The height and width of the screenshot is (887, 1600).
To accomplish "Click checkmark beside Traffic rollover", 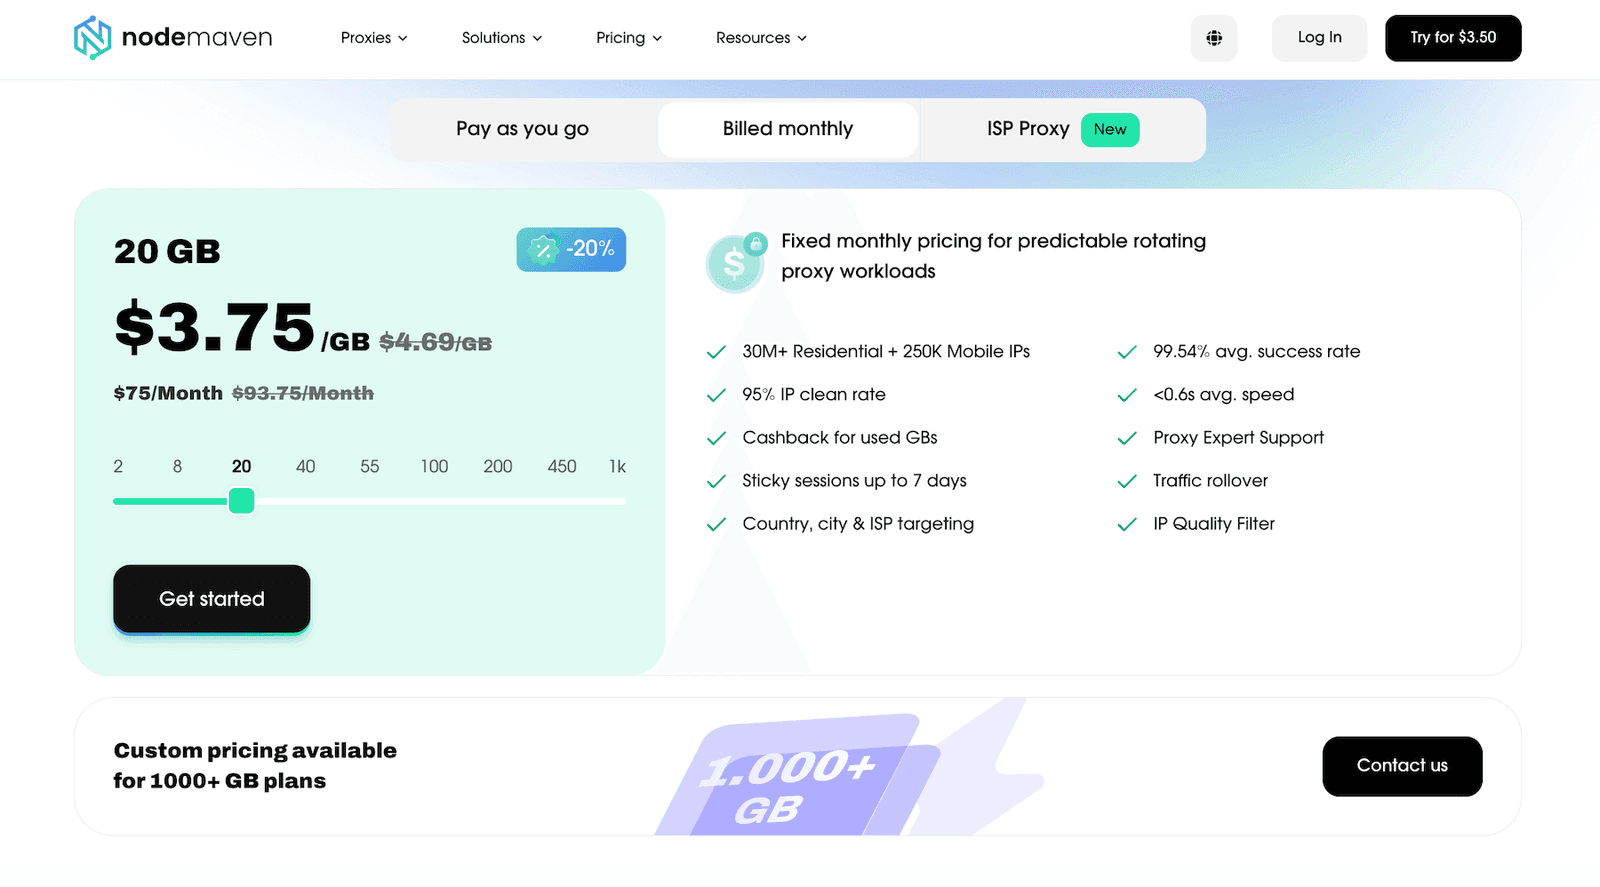I will point(1127,481).
